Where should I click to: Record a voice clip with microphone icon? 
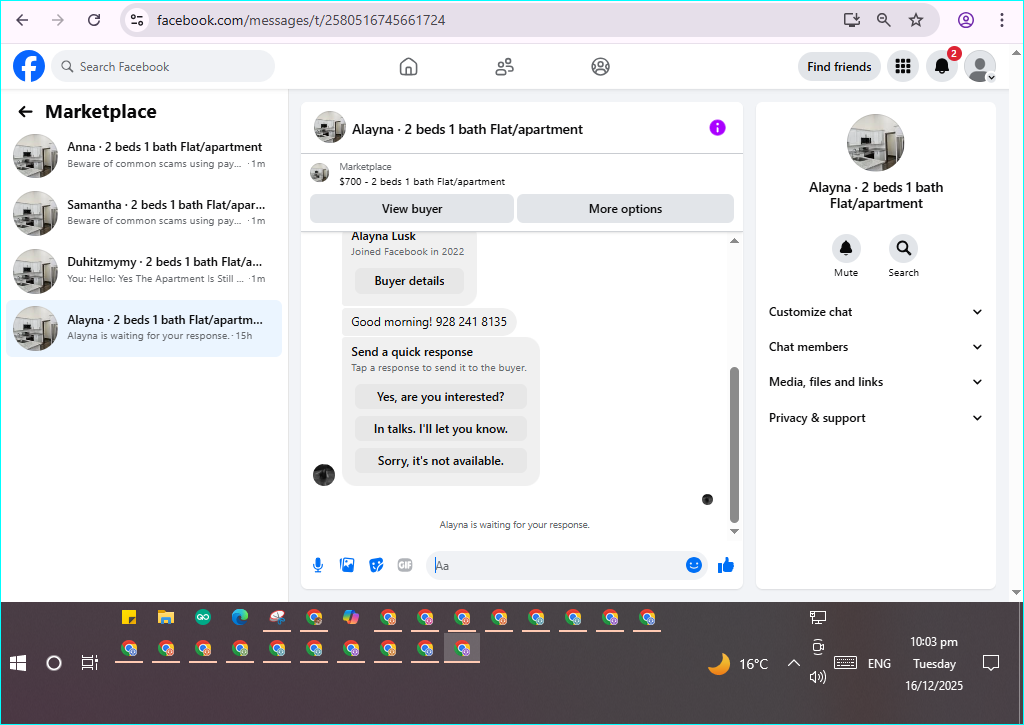pyautogui.click(x=318, y=565)
